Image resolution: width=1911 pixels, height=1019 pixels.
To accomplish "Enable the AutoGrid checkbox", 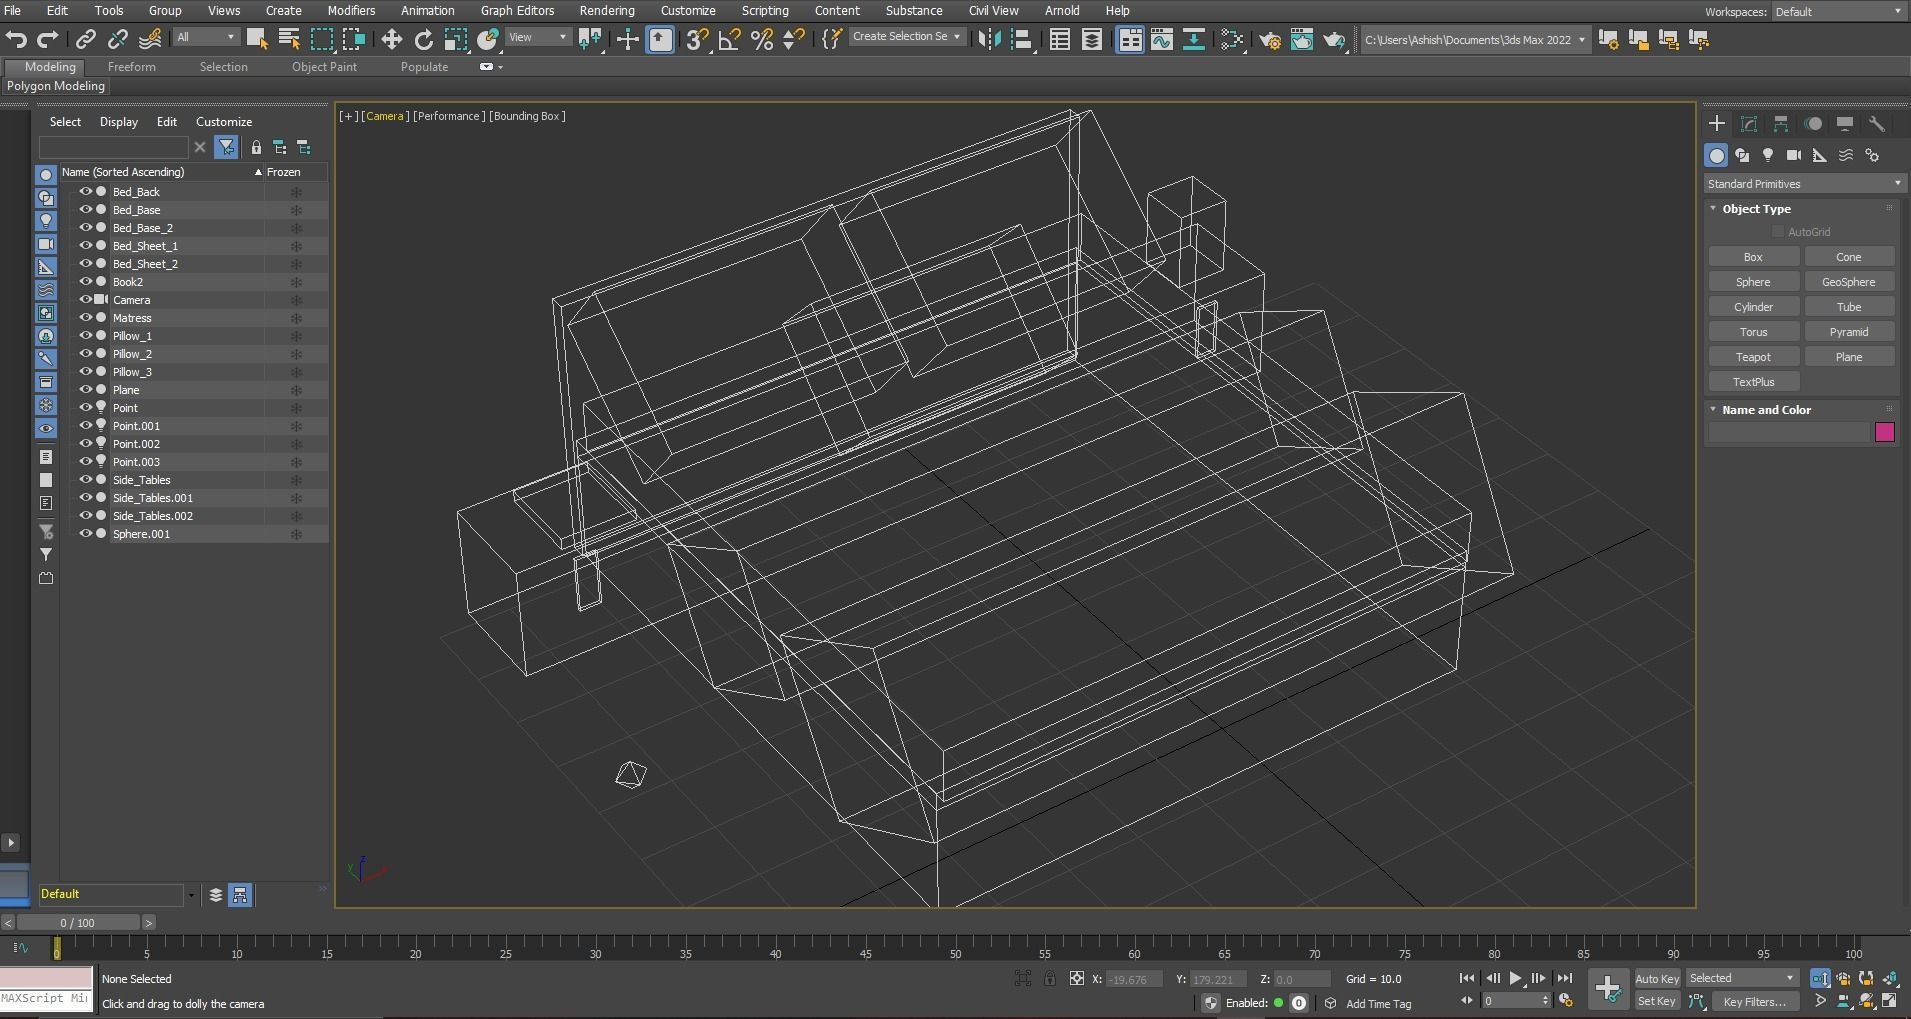I will [x=1778, y=232].
